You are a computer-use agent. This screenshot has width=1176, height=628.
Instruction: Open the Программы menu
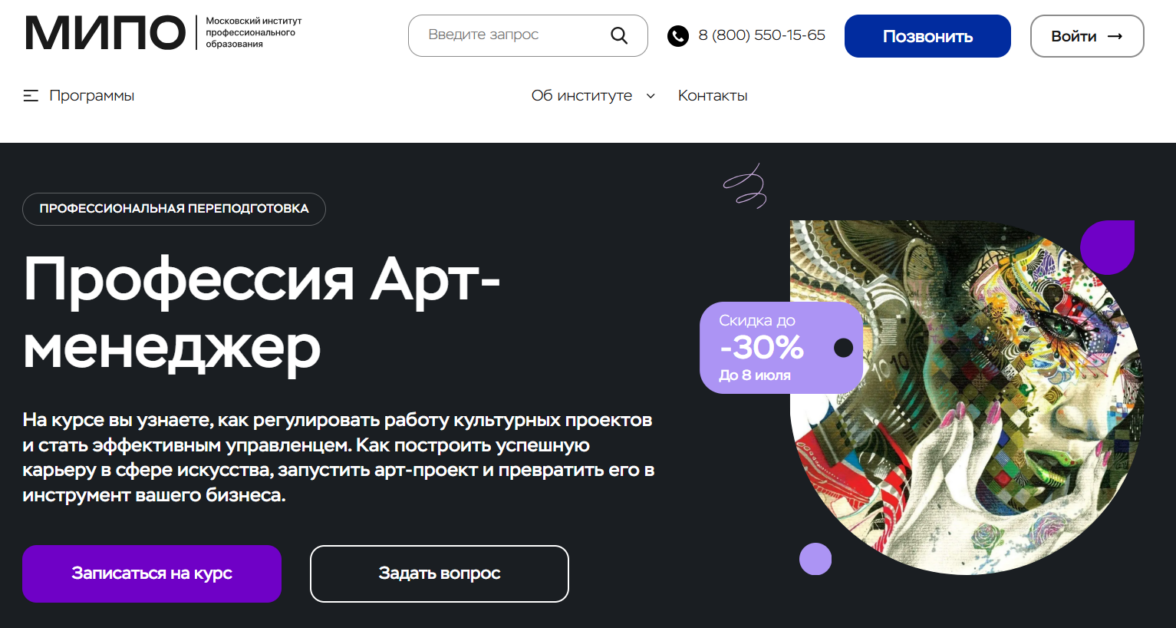click(x=92, y=96)
